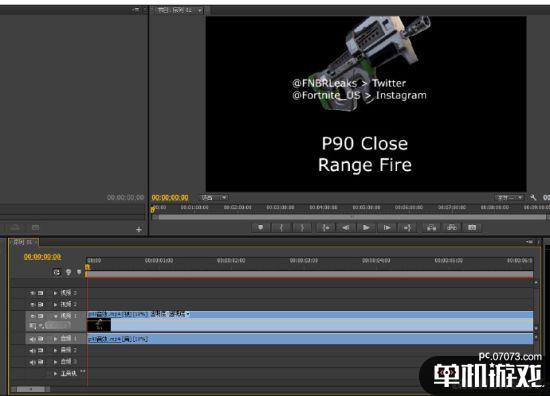Image resolution: width=550 pixels, height=396 pixels.
Task: Open the program monitor sequence tab dropdown
Action: (200, 11)
